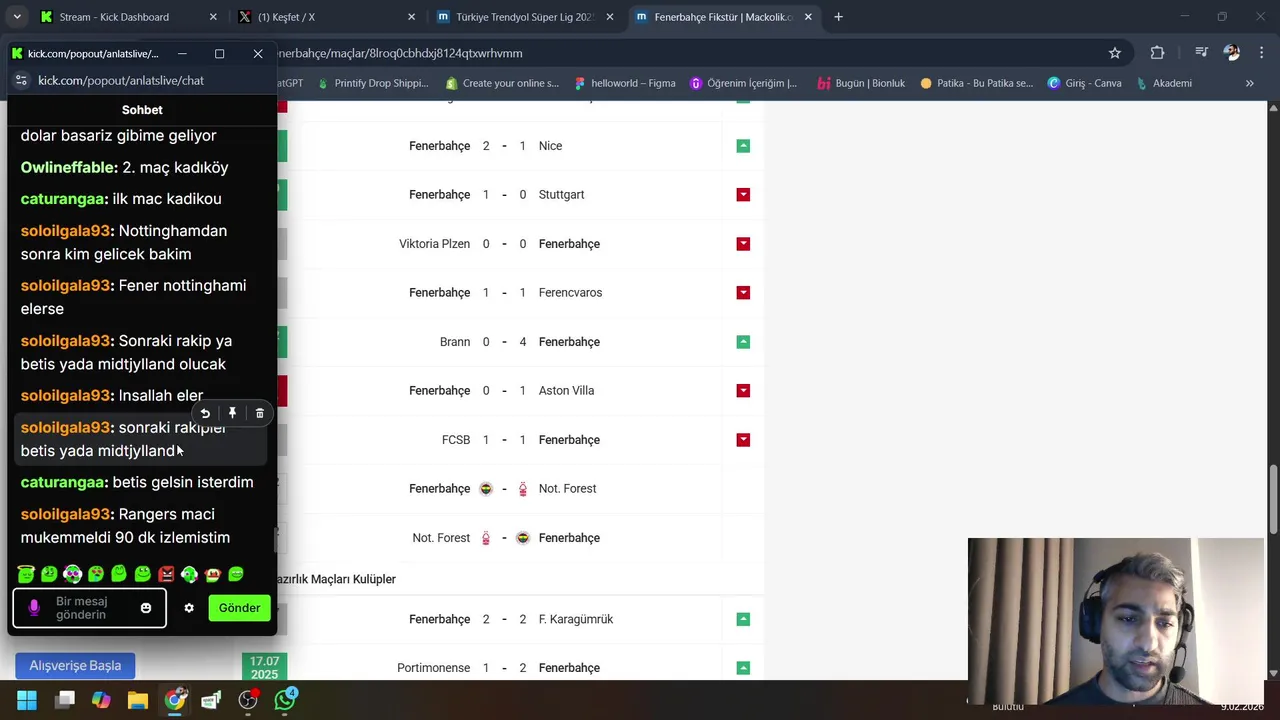The width and height of the screenshot is (1280, 720).
Task: Click the red arrow for Ferencvaros match
Action: pyautogui.click(x=743, y=293)
